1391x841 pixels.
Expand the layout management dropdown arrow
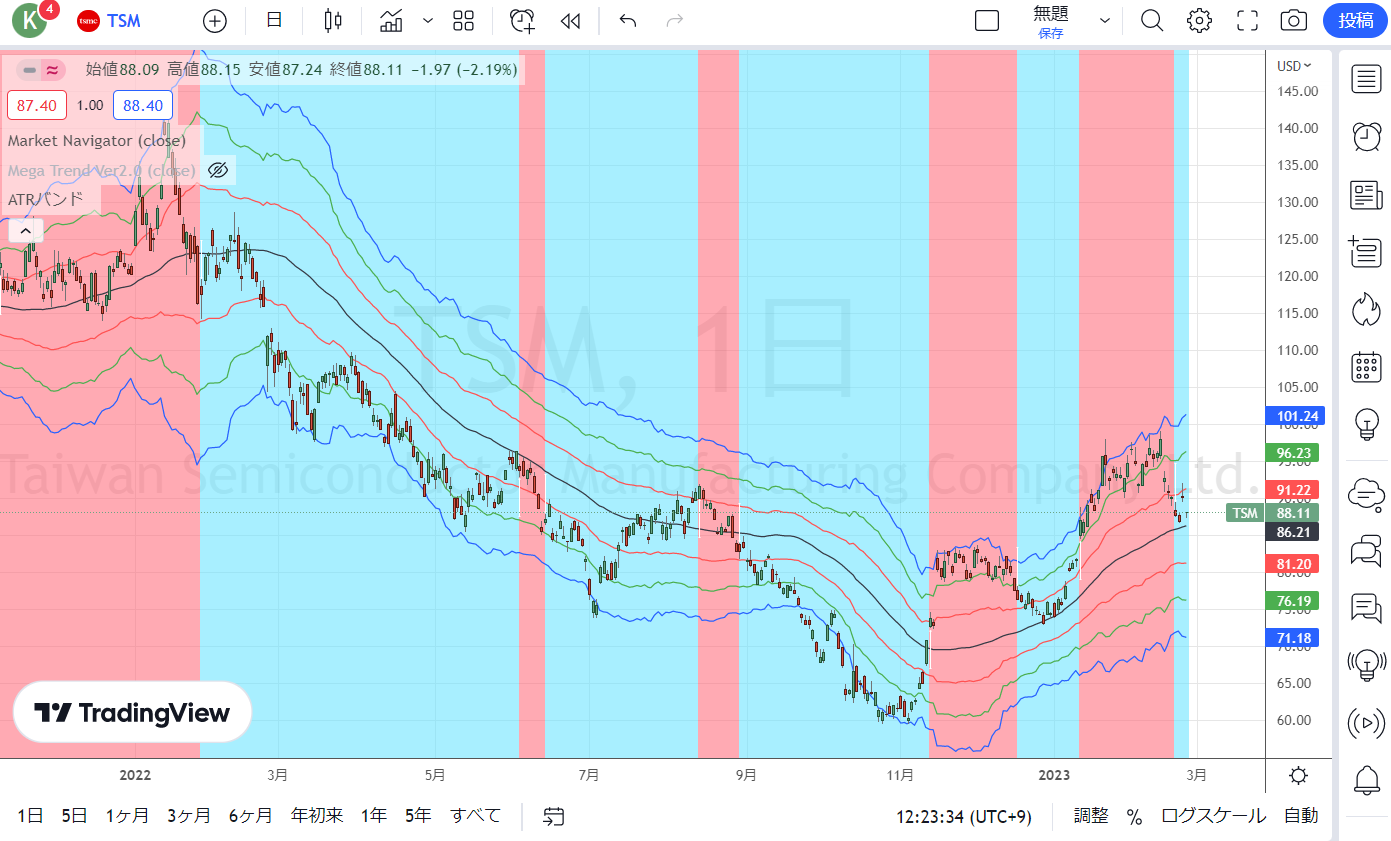(x=1105, y=20)
